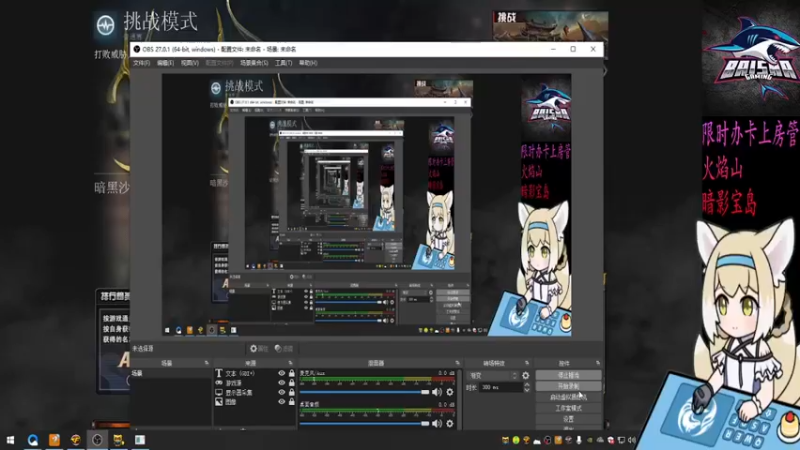Select the 文本 (GDI+) text source icon
800x450 pixels.
219,373
